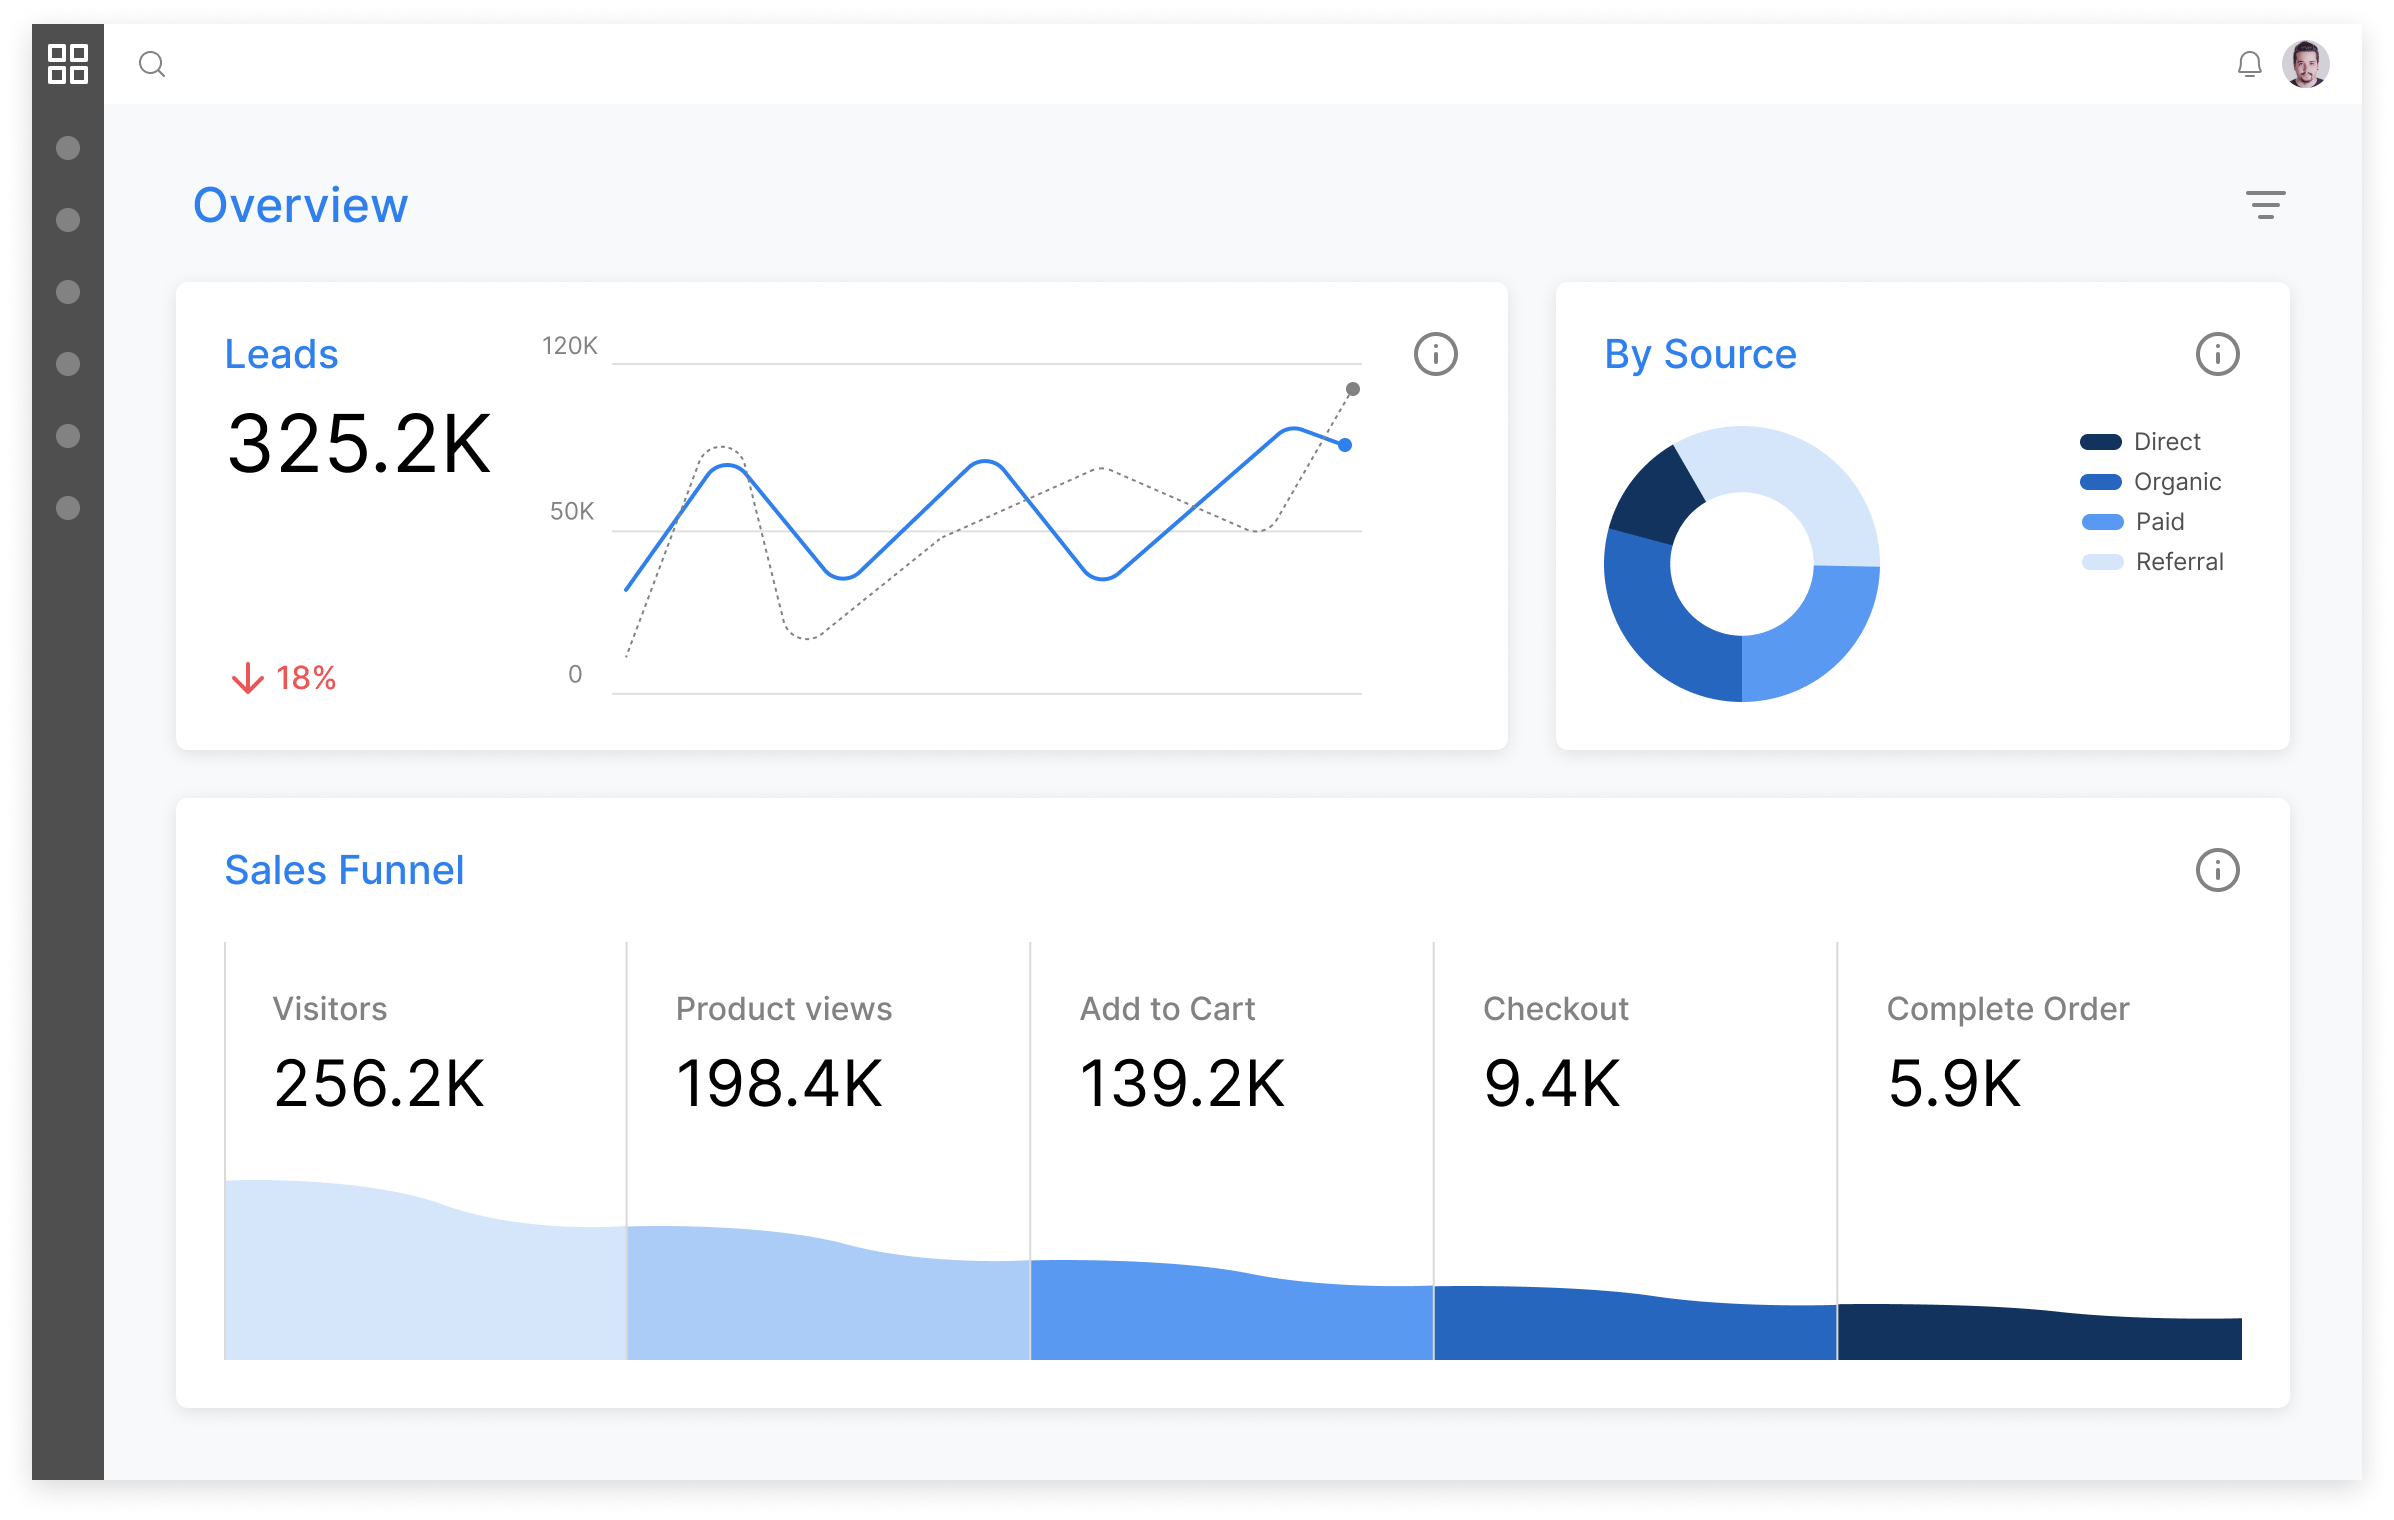Open the user profile avatar
Viewport: 2394px width, 1520px height.
(2305, 65)
